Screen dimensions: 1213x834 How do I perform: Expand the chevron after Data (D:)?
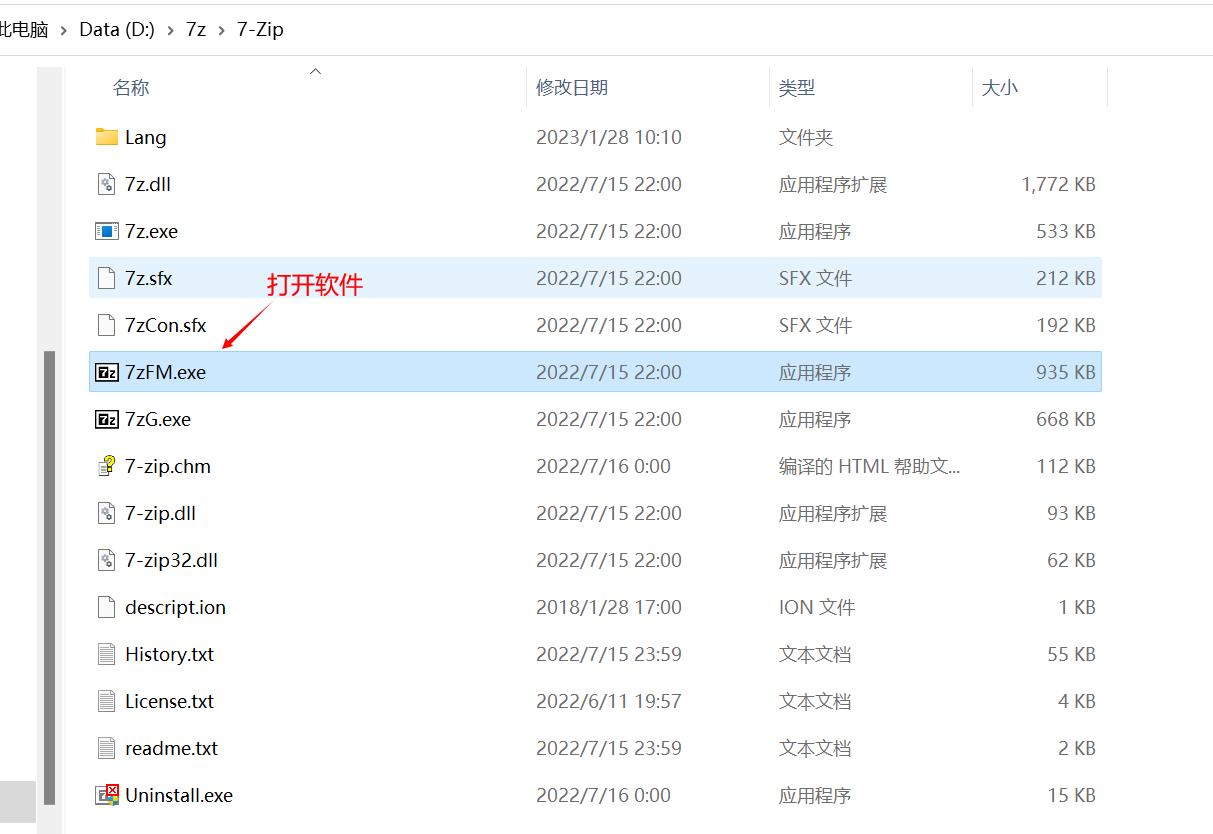tap(170, 30)
